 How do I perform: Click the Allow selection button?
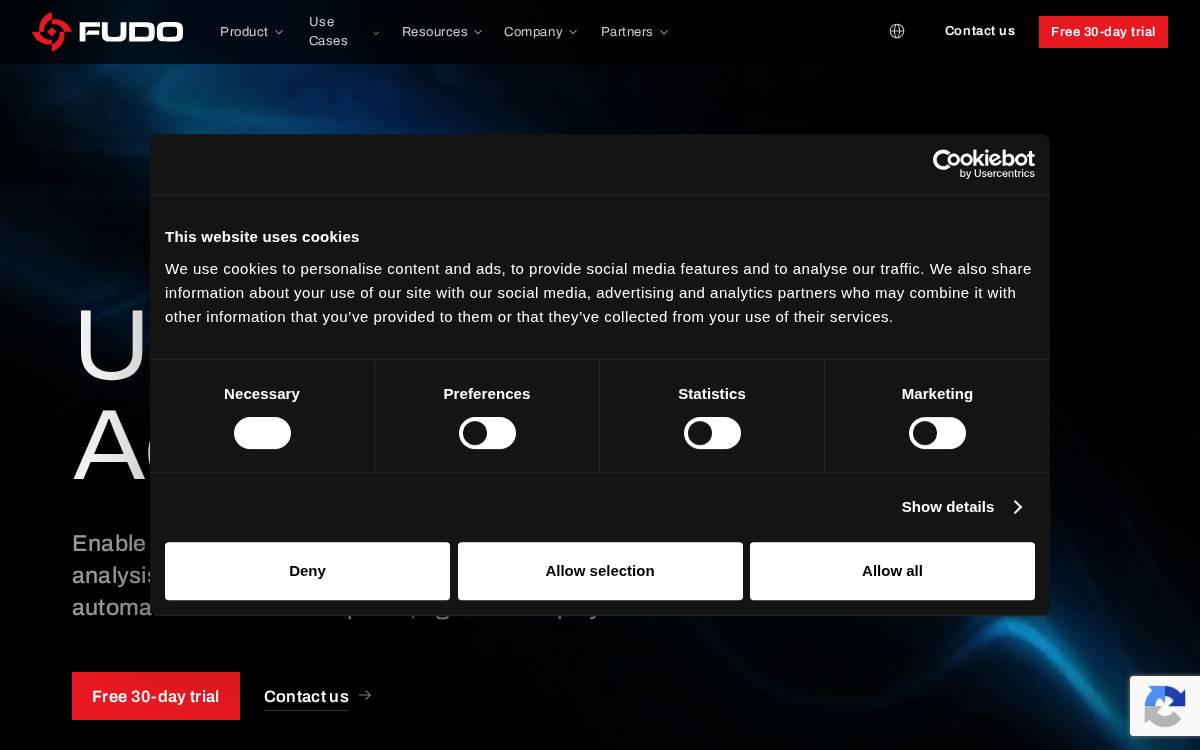[x=600, y=571]
